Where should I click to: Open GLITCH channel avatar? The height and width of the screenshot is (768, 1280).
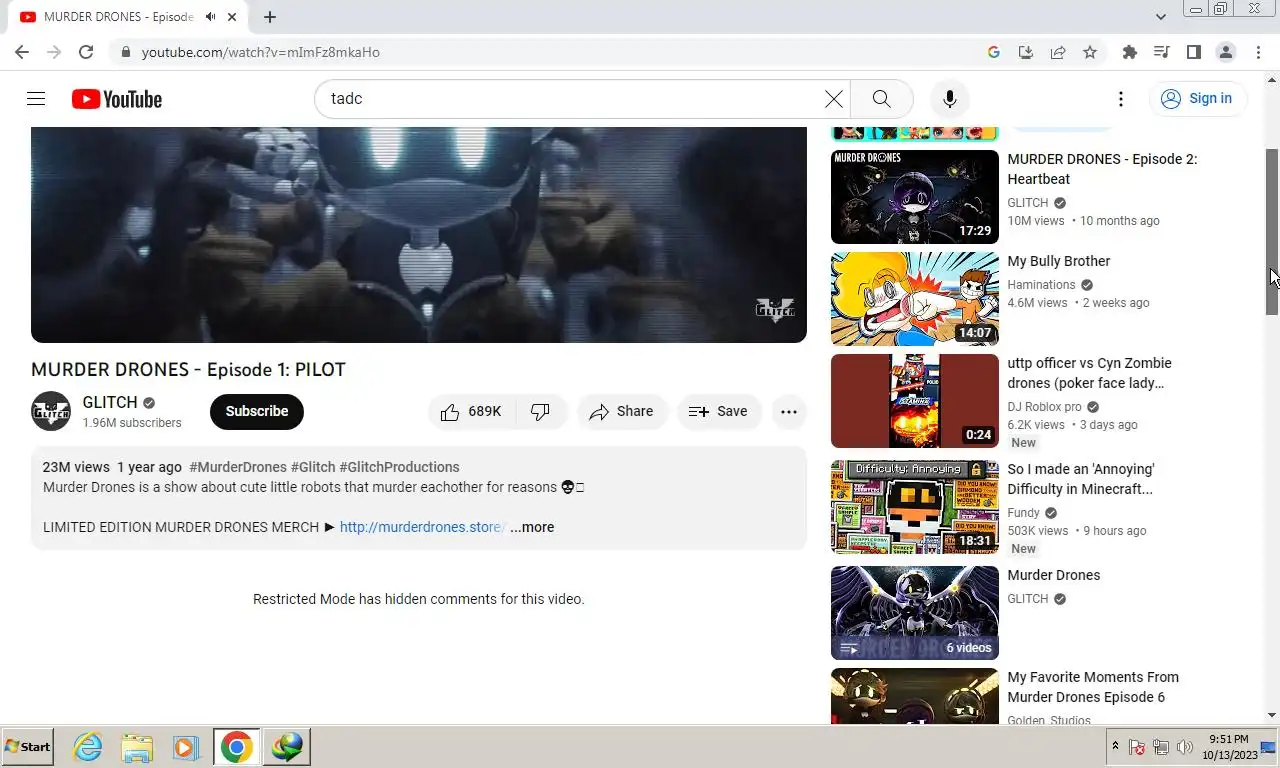click(x=51, y=411)
